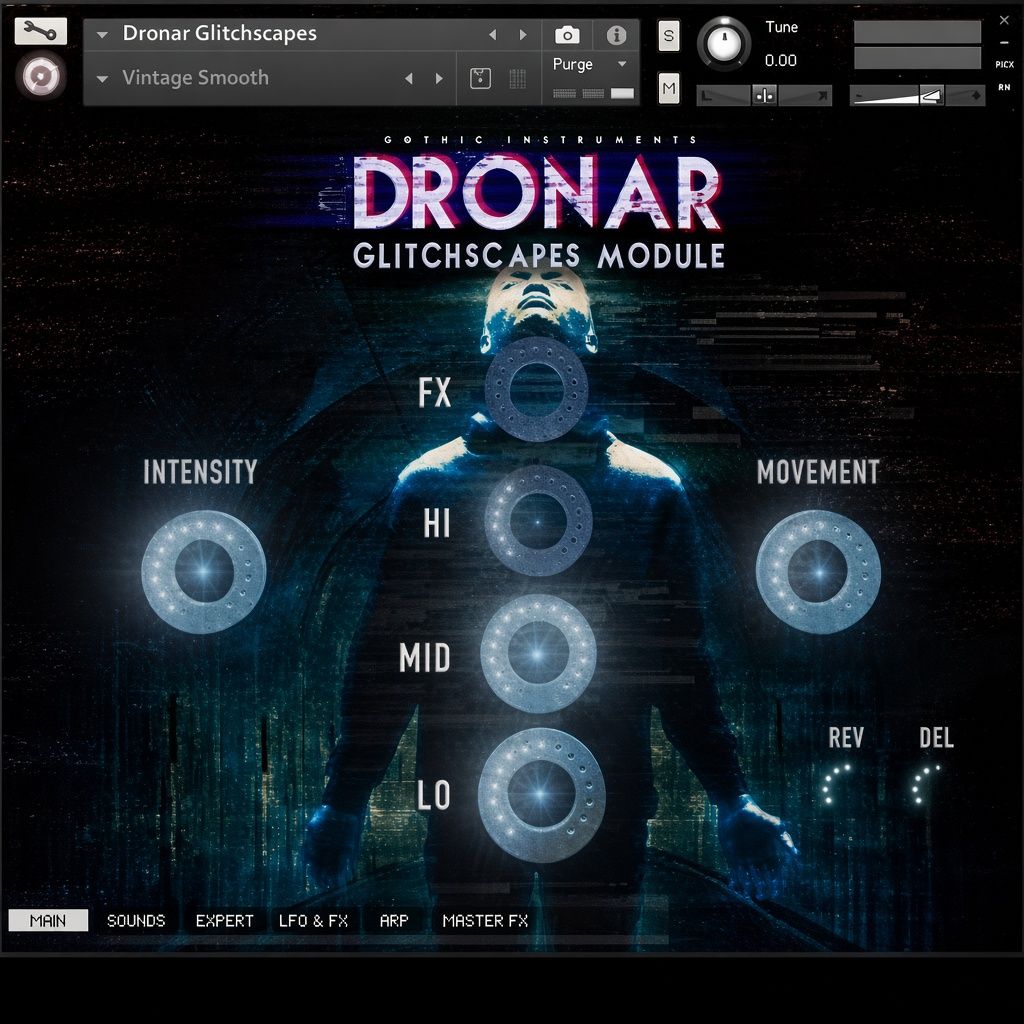Click the pan slider center handle
The width and height of the screenshot is (1024, 1024).
coord(763,96)
